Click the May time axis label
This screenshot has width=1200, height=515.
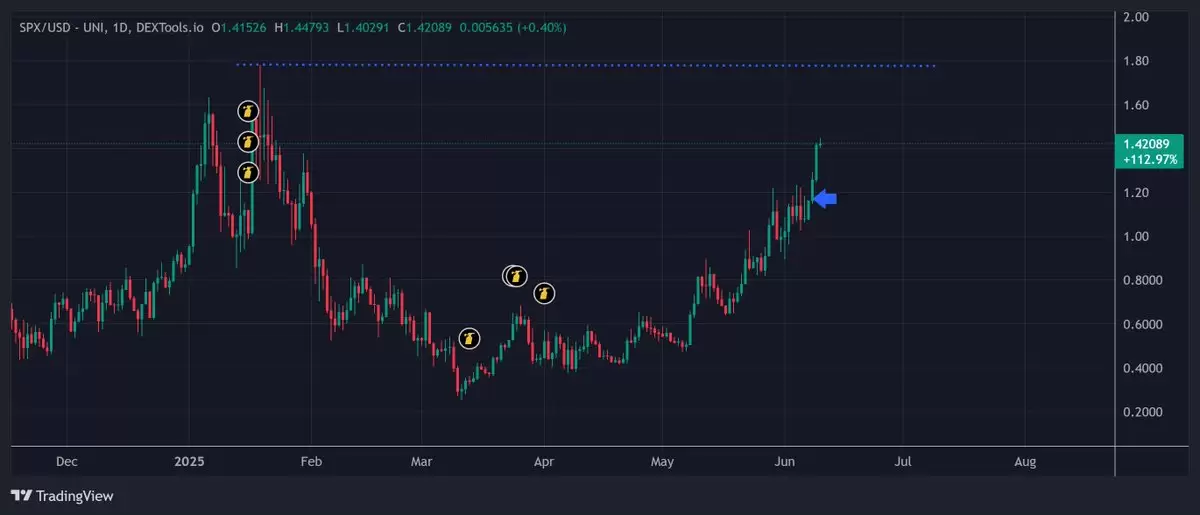[x=662, y=462]
